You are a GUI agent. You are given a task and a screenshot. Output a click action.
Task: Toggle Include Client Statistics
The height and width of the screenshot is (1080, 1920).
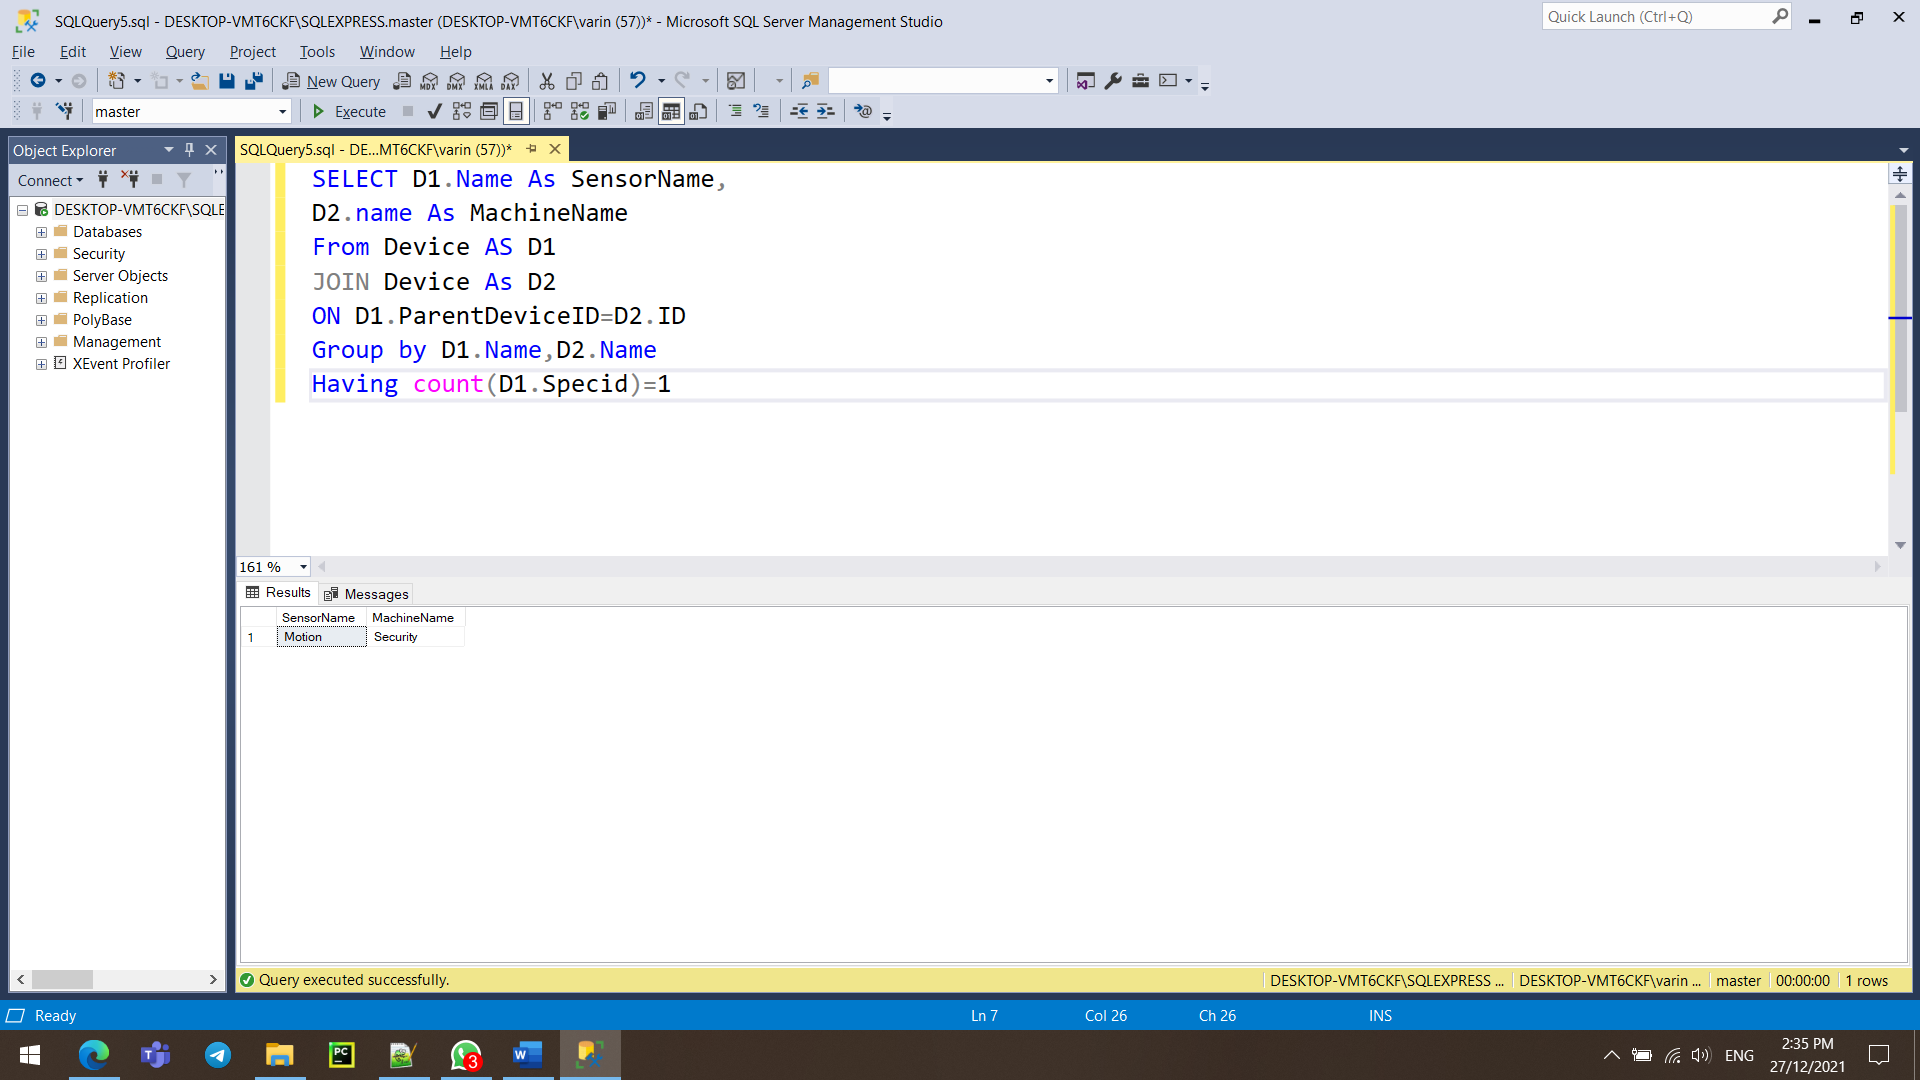pyautogui.click(x=607, y=111)
